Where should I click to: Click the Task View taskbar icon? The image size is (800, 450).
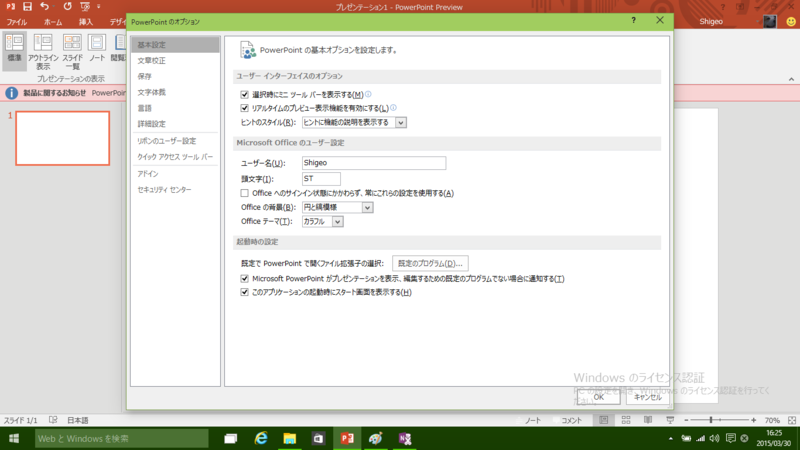[x=231, y=438]
